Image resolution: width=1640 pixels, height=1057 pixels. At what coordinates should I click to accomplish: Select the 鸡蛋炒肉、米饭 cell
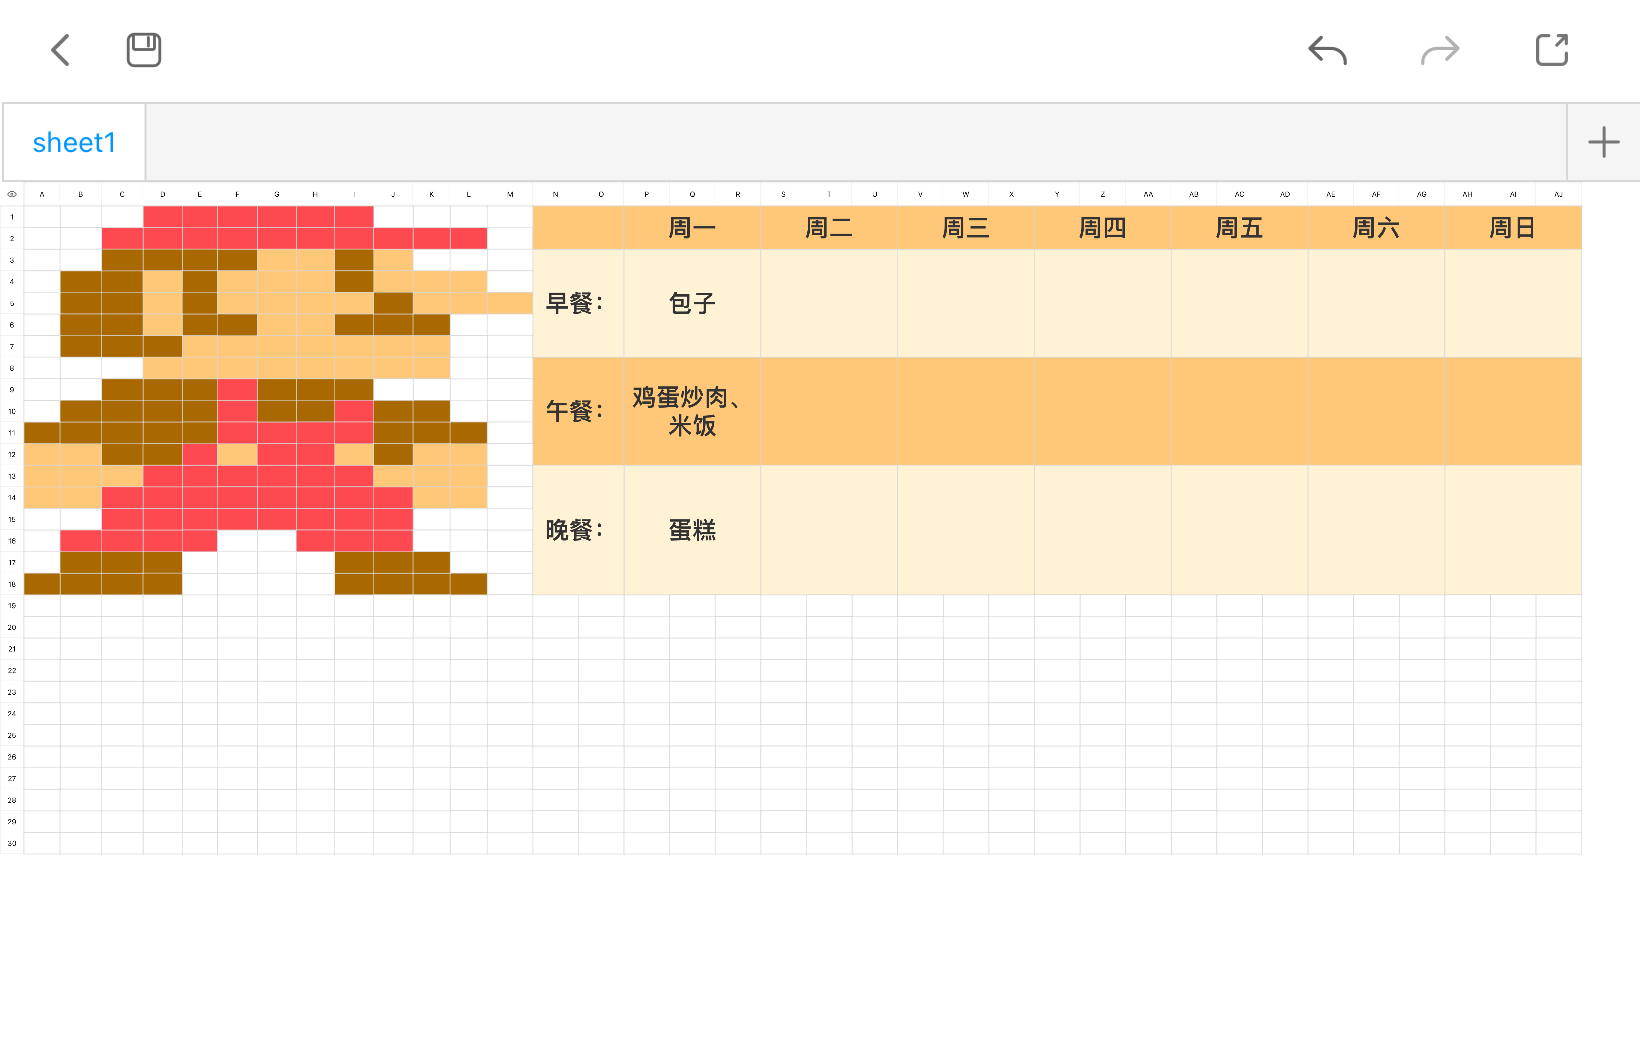[692, 411]
